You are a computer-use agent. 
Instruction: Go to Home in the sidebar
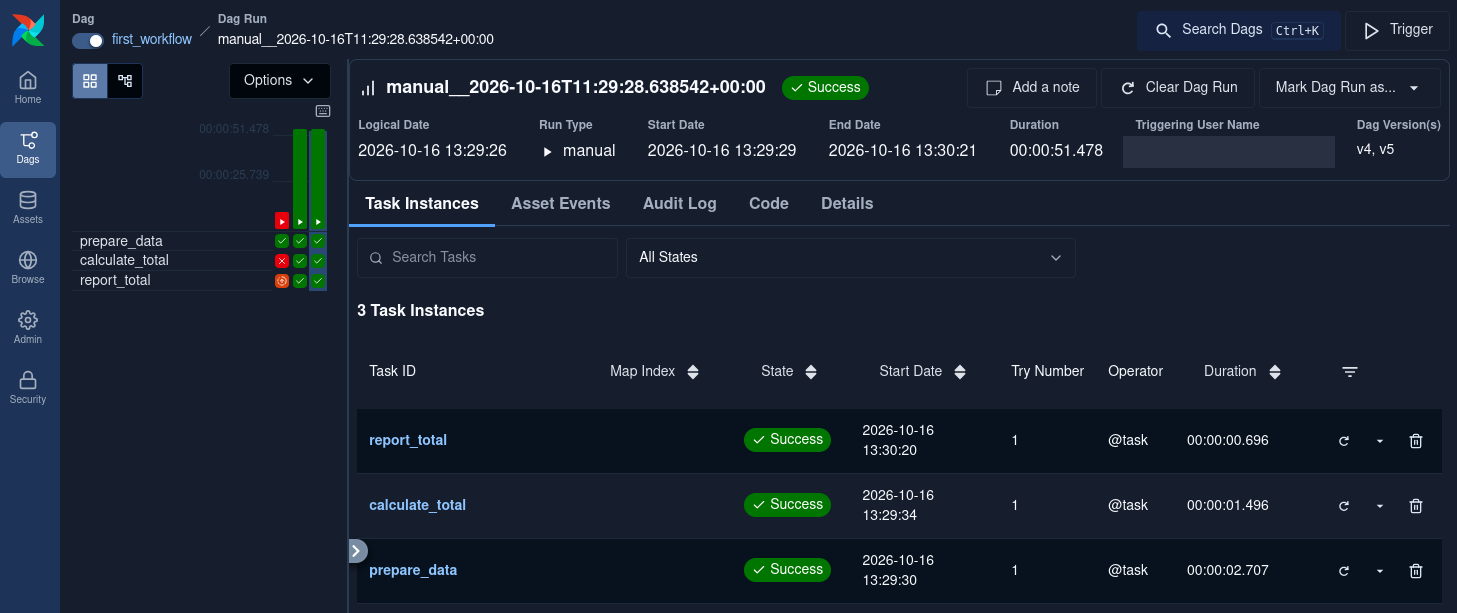coord(28,88)
